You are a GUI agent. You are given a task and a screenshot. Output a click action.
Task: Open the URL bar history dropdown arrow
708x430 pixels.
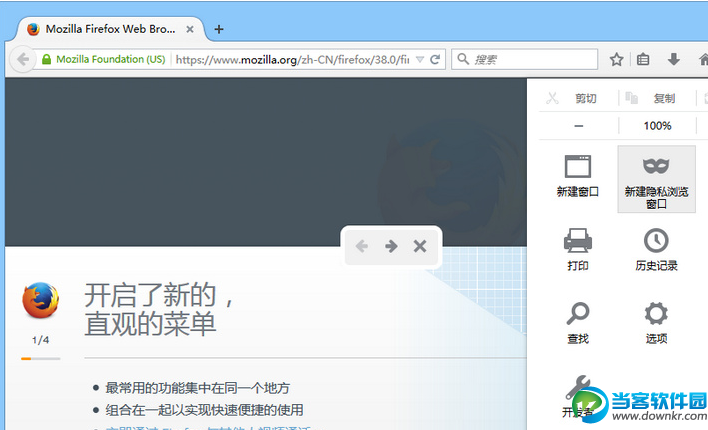420,59
